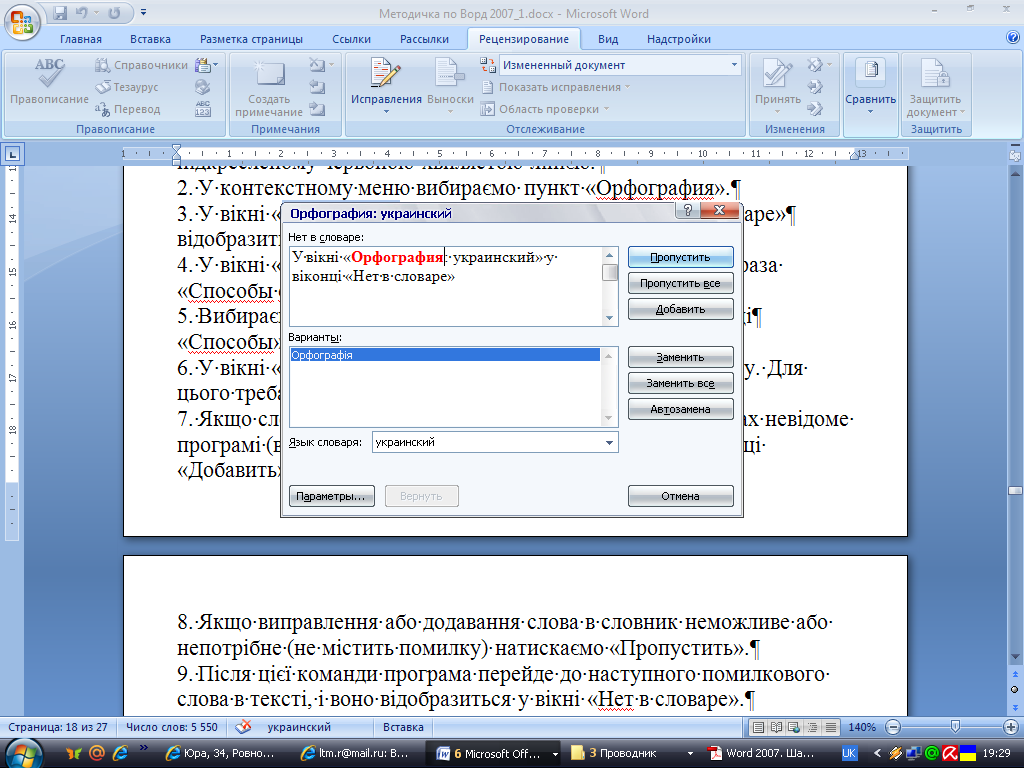This screenshot has height=768, width=1024.
Task: Click the 140% zoom level
Action: click(x=861, y=727)
